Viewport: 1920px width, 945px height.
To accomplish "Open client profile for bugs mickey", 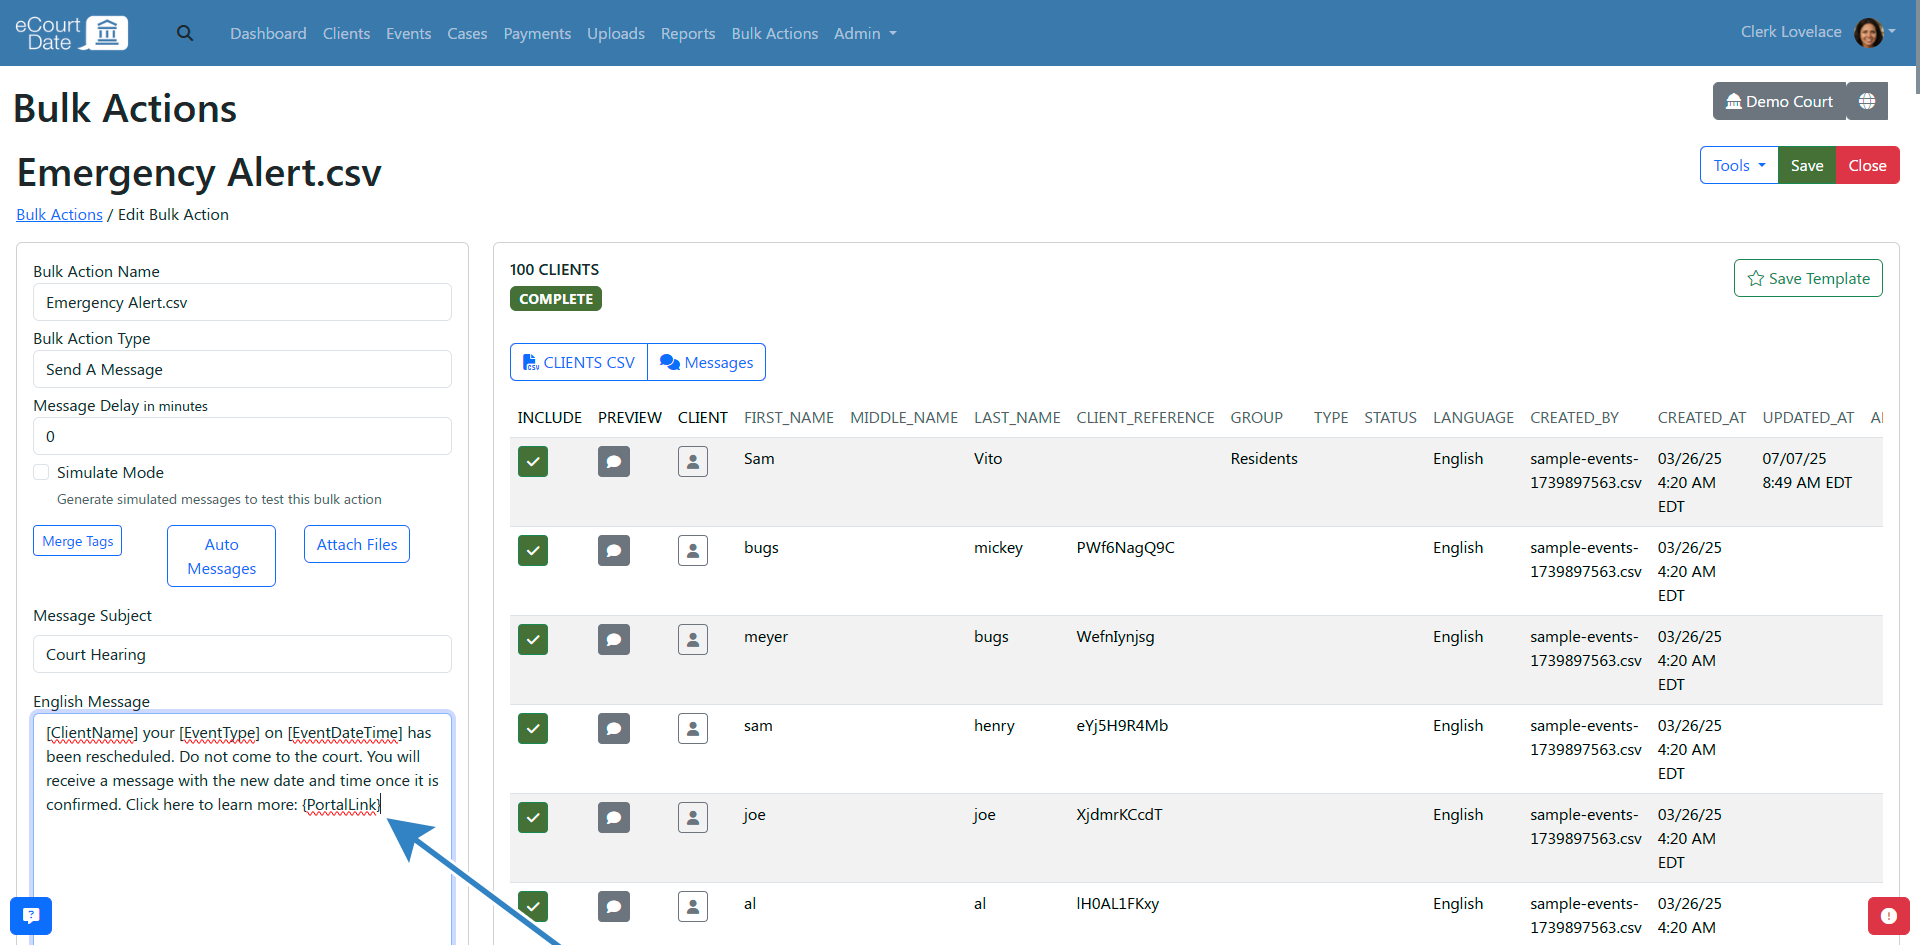I will point(693,550).
